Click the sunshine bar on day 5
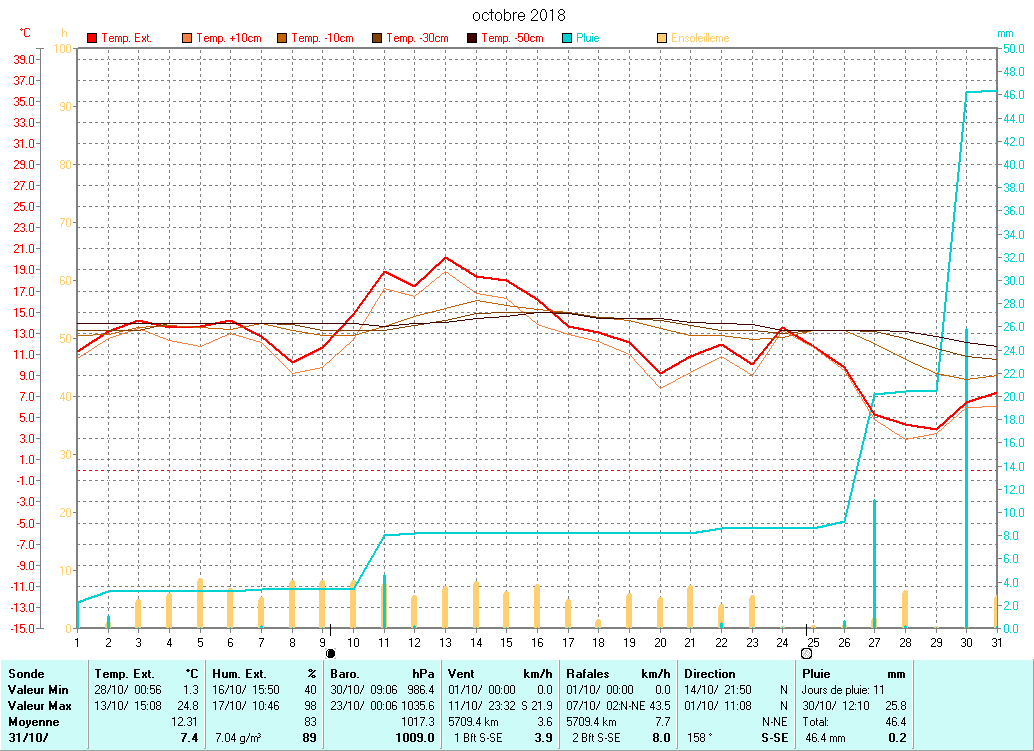The image size is (1034, 751). click(x=200, y=603)
